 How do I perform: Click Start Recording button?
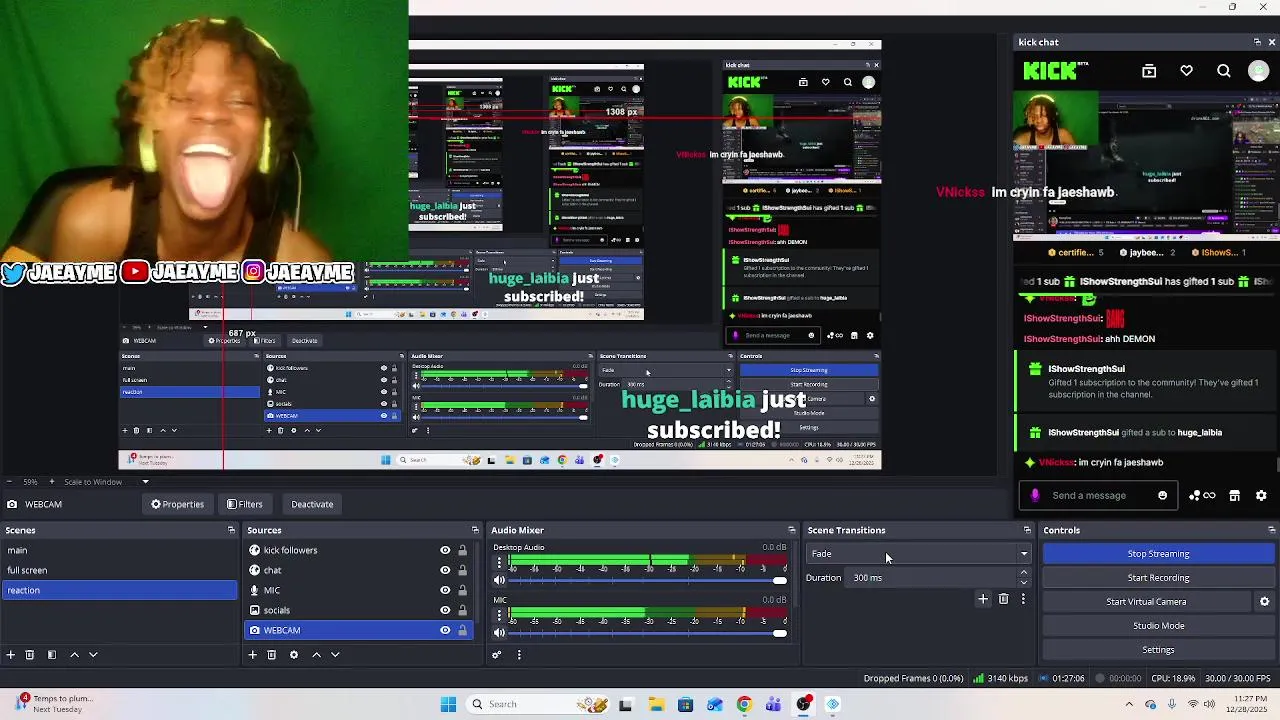[x=1158, y=578]
